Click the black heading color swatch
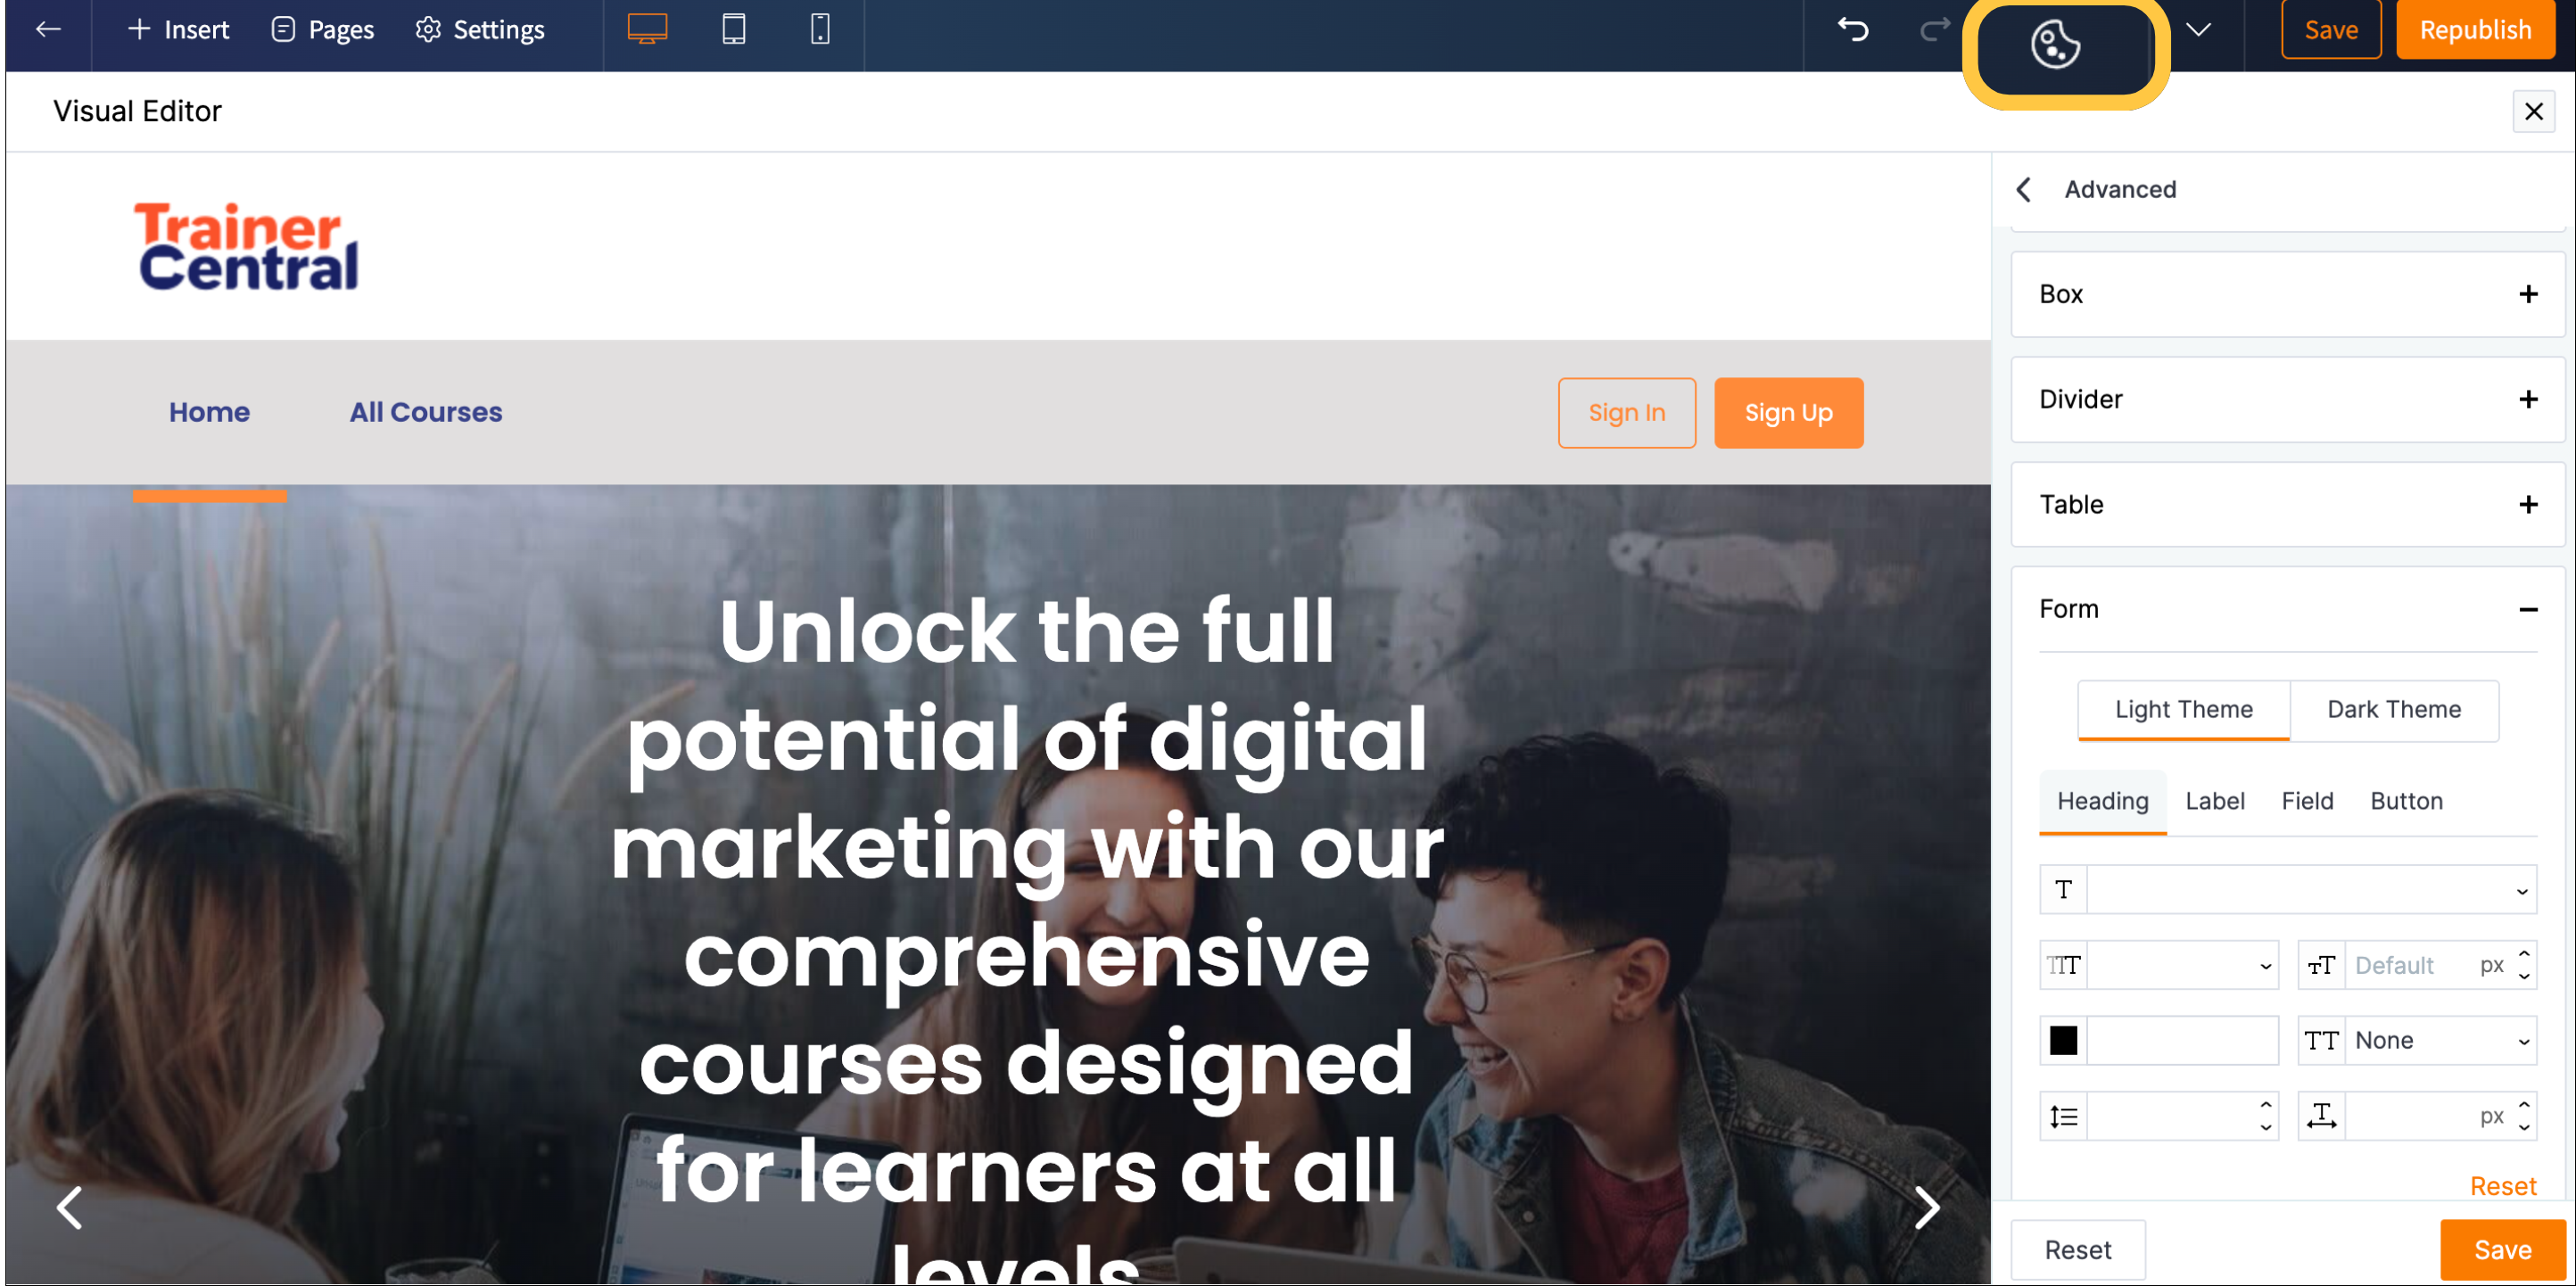Image resolution: width=2576 pixels, height=1286 pixels. [2062, 1040]
